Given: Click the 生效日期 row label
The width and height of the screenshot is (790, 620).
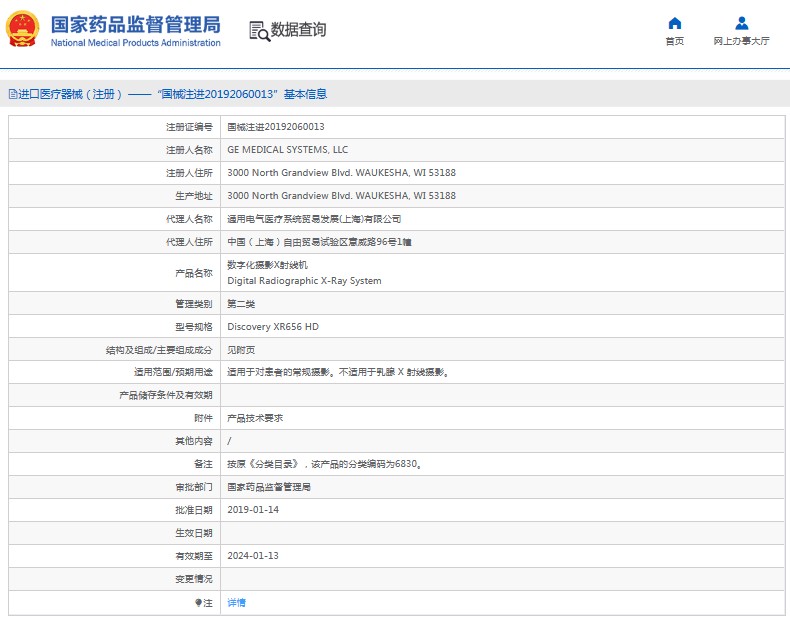Looking at the screenshot, I should (x=194, y=533).
